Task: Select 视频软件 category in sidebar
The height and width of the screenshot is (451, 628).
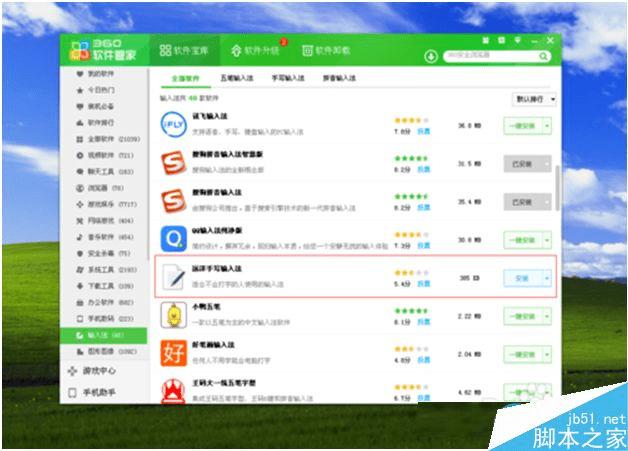Action: pos(105,155)
